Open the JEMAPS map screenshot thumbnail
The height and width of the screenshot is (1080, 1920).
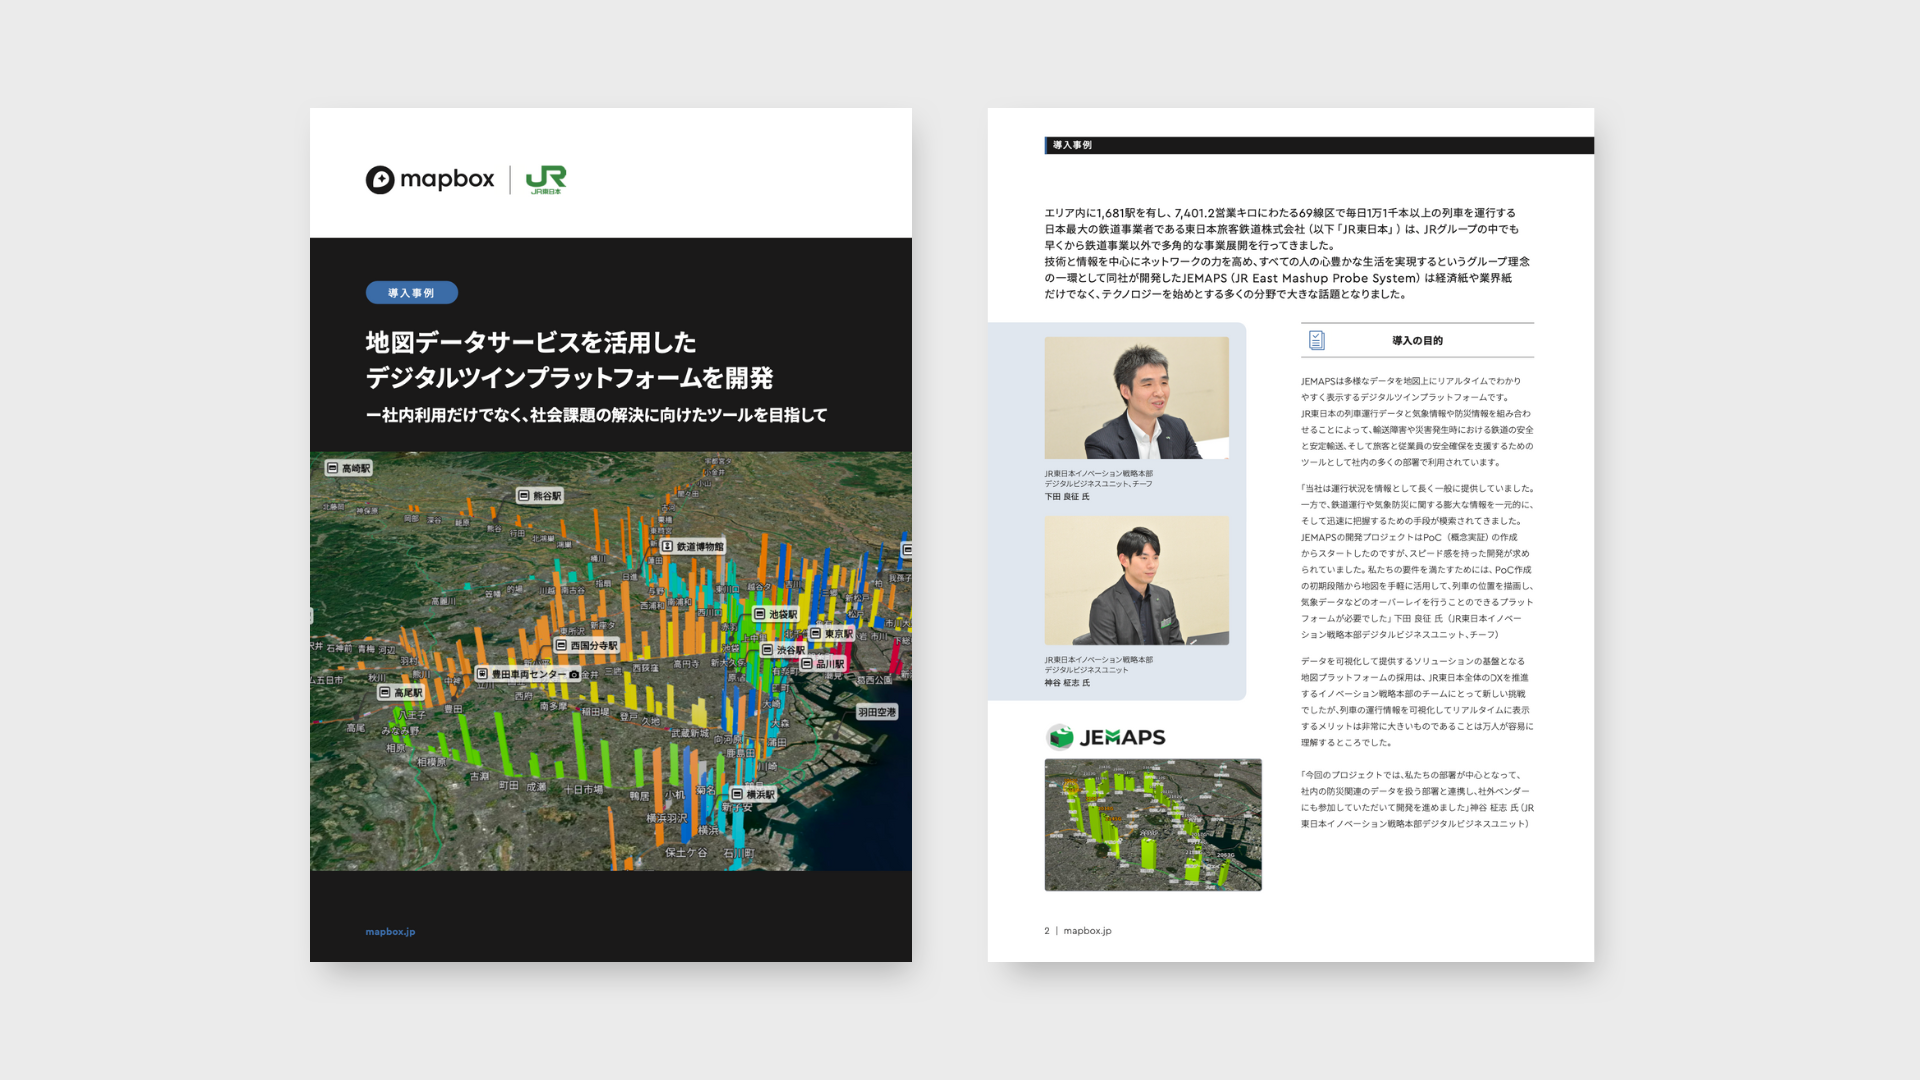click(x=1153, y=825)
